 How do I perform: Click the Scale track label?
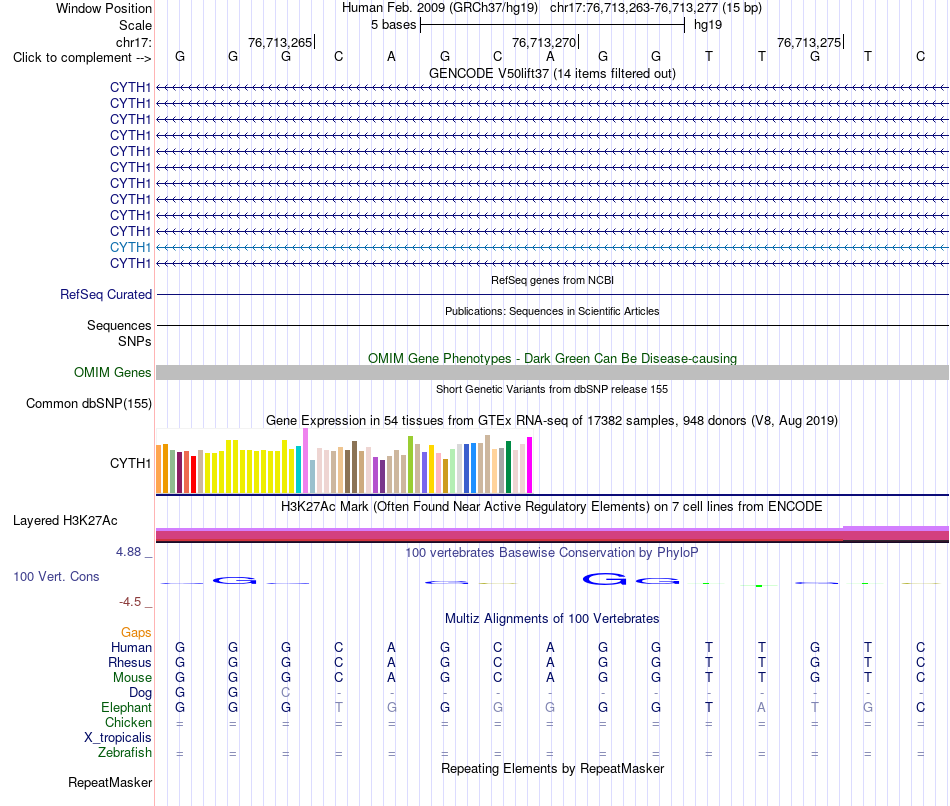tap(135, 25)
